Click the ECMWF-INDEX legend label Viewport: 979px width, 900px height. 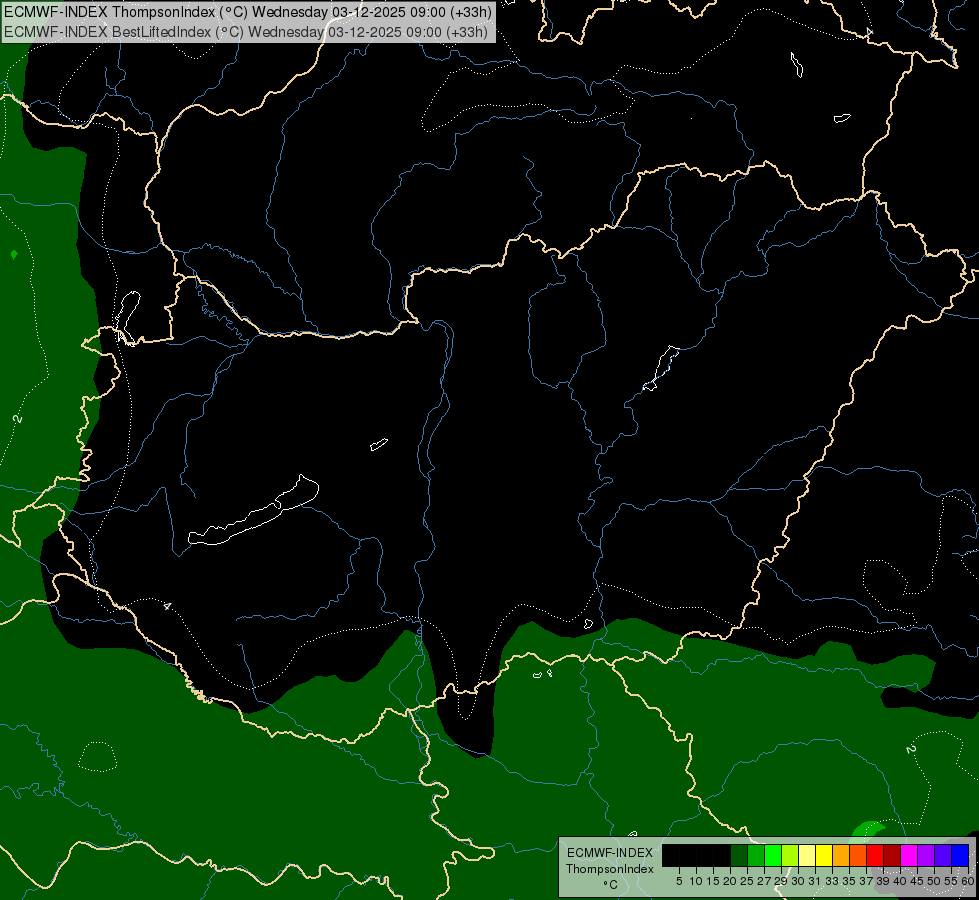coord(610,853)
